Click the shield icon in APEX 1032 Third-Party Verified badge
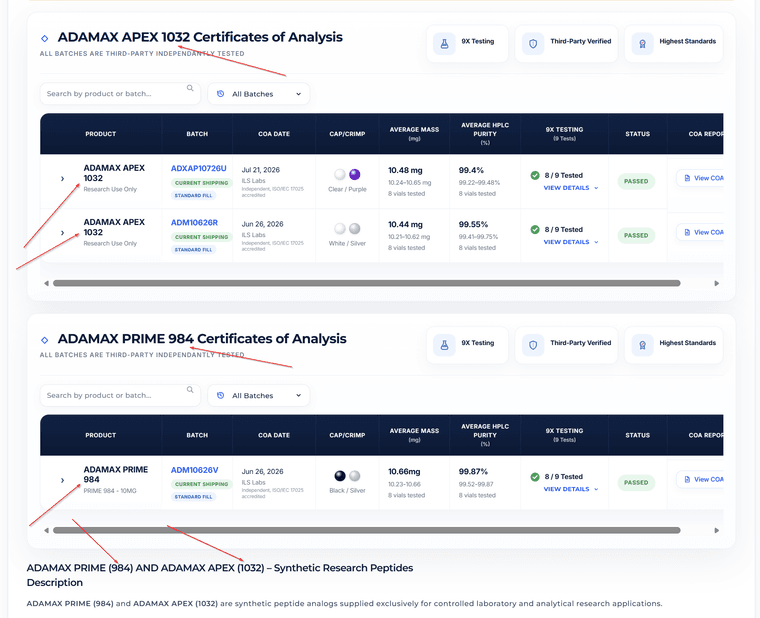 click(533, 44)
